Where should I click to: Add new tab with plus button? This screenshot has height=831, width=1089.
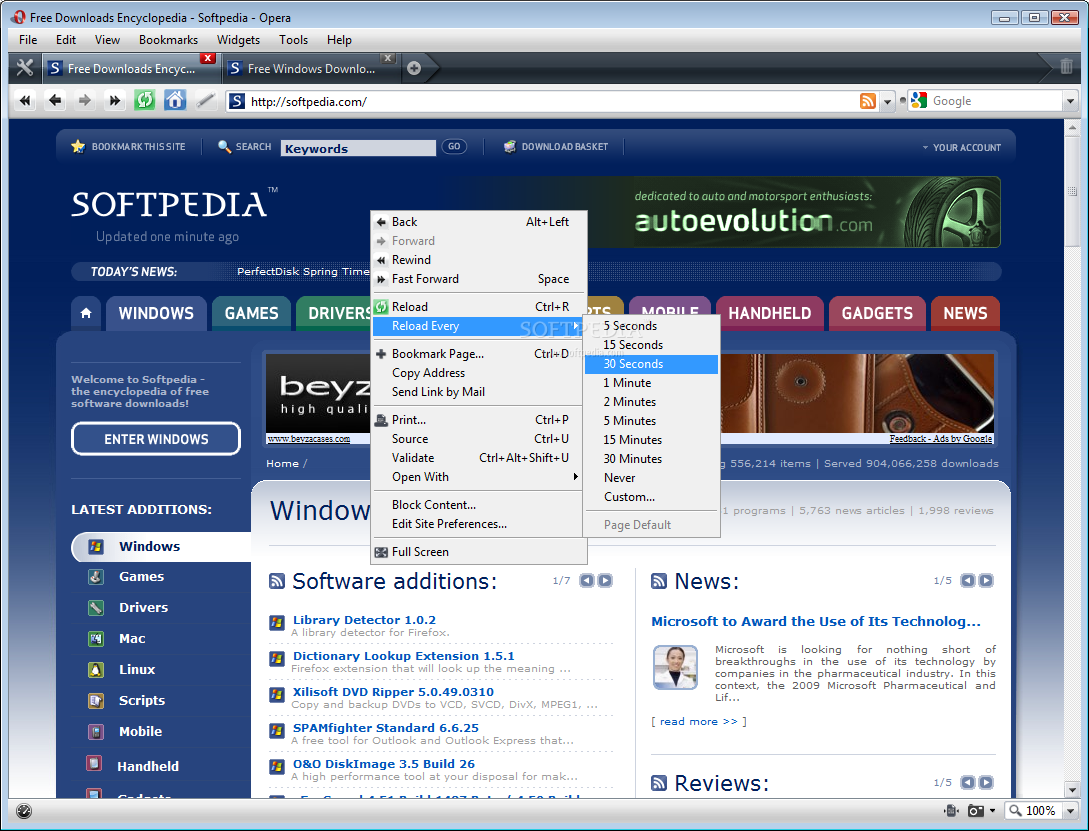click(414, 68)
